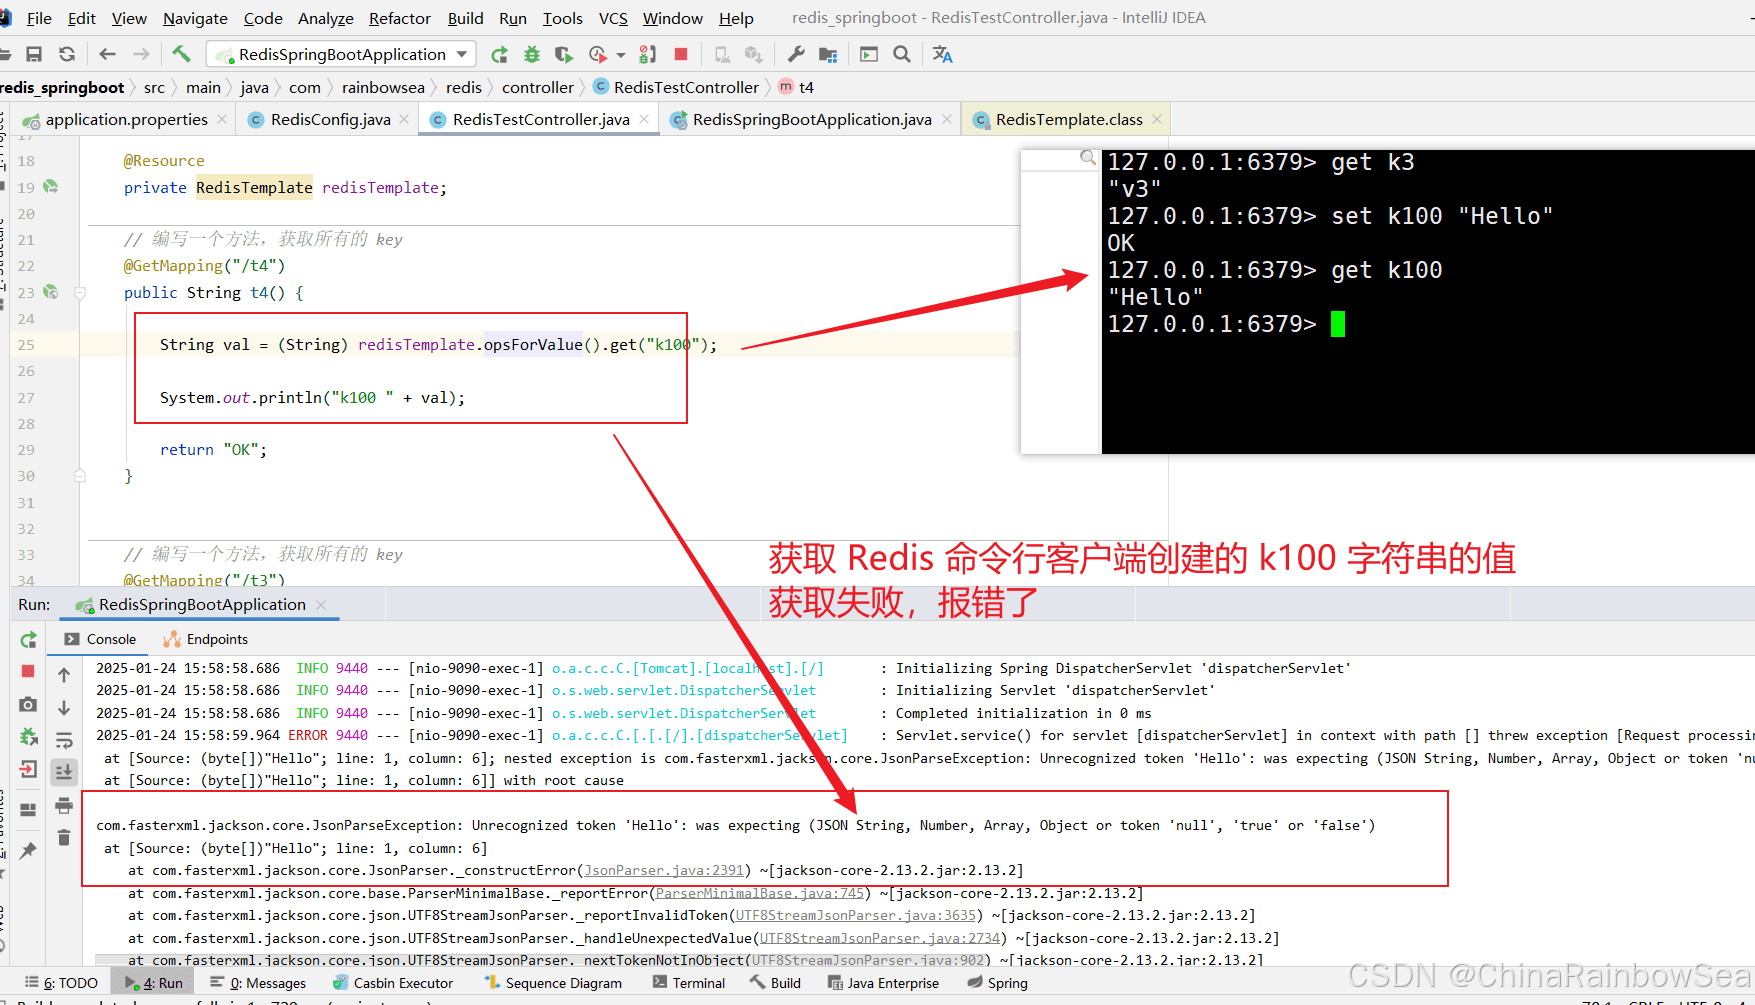Open the Search Everywhere magnifier icon
Screen dimensions: 1755x1005
(x=902, y=54)
